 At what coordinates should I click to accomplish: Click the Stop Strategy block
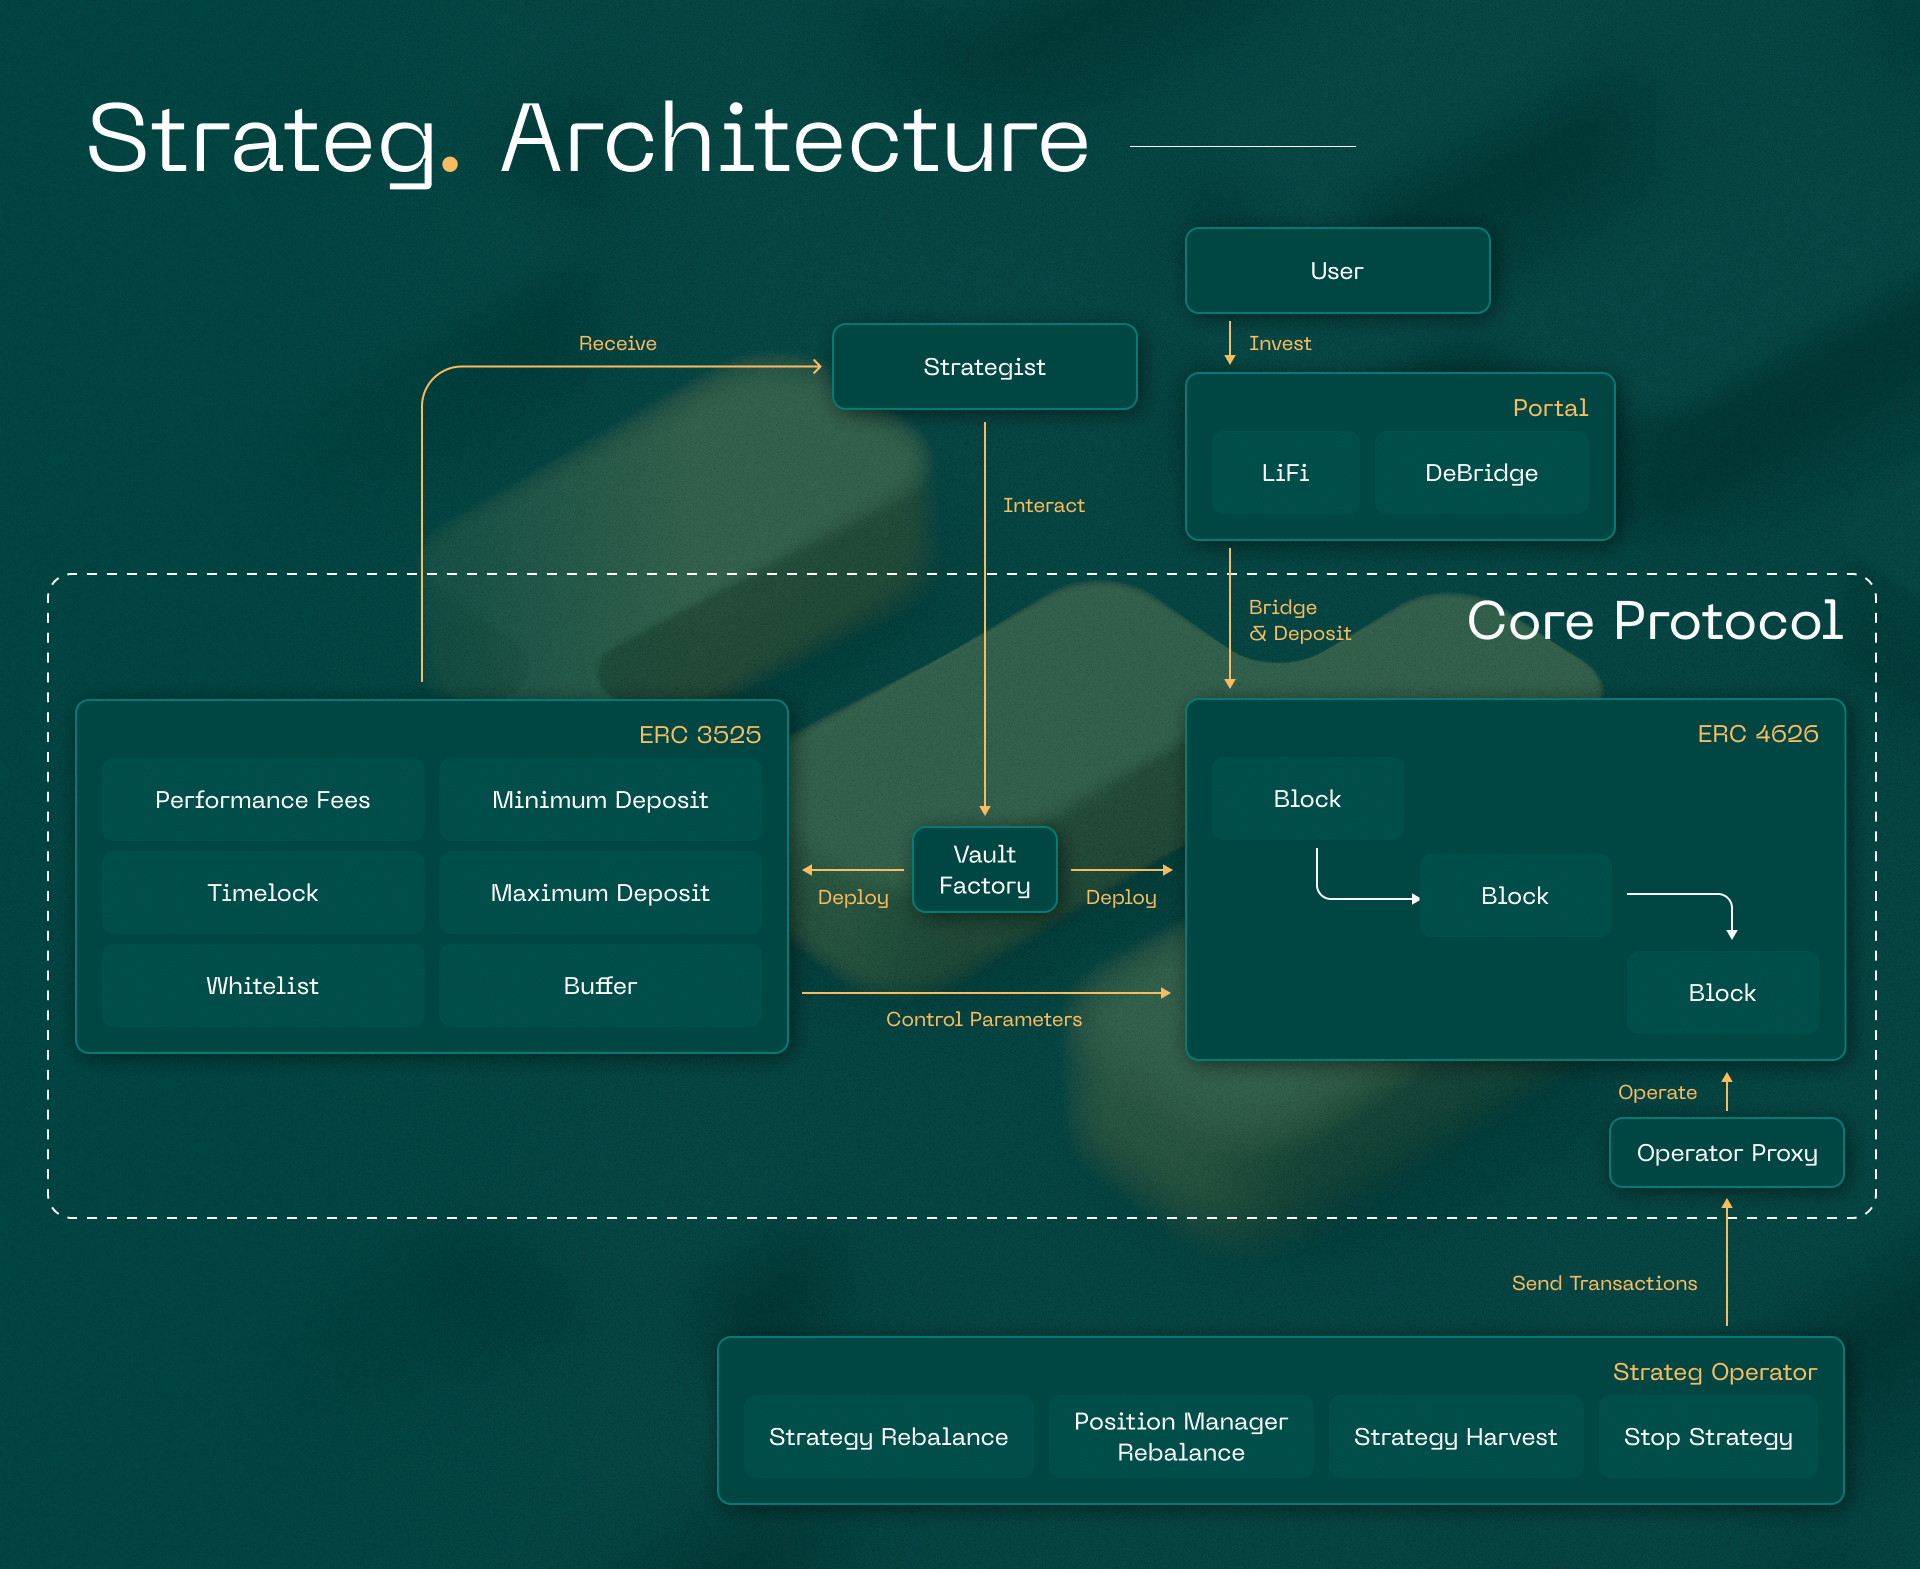[1708, 1437]
